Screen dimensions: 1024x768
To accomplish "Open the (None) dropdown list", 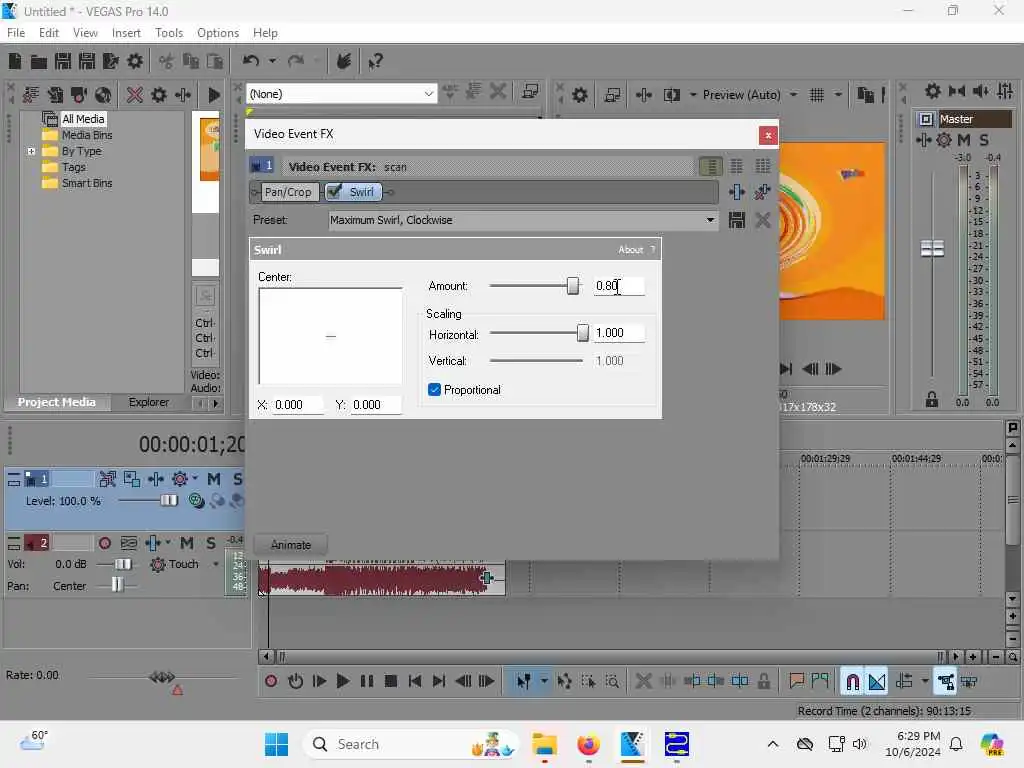I will 428,94.
